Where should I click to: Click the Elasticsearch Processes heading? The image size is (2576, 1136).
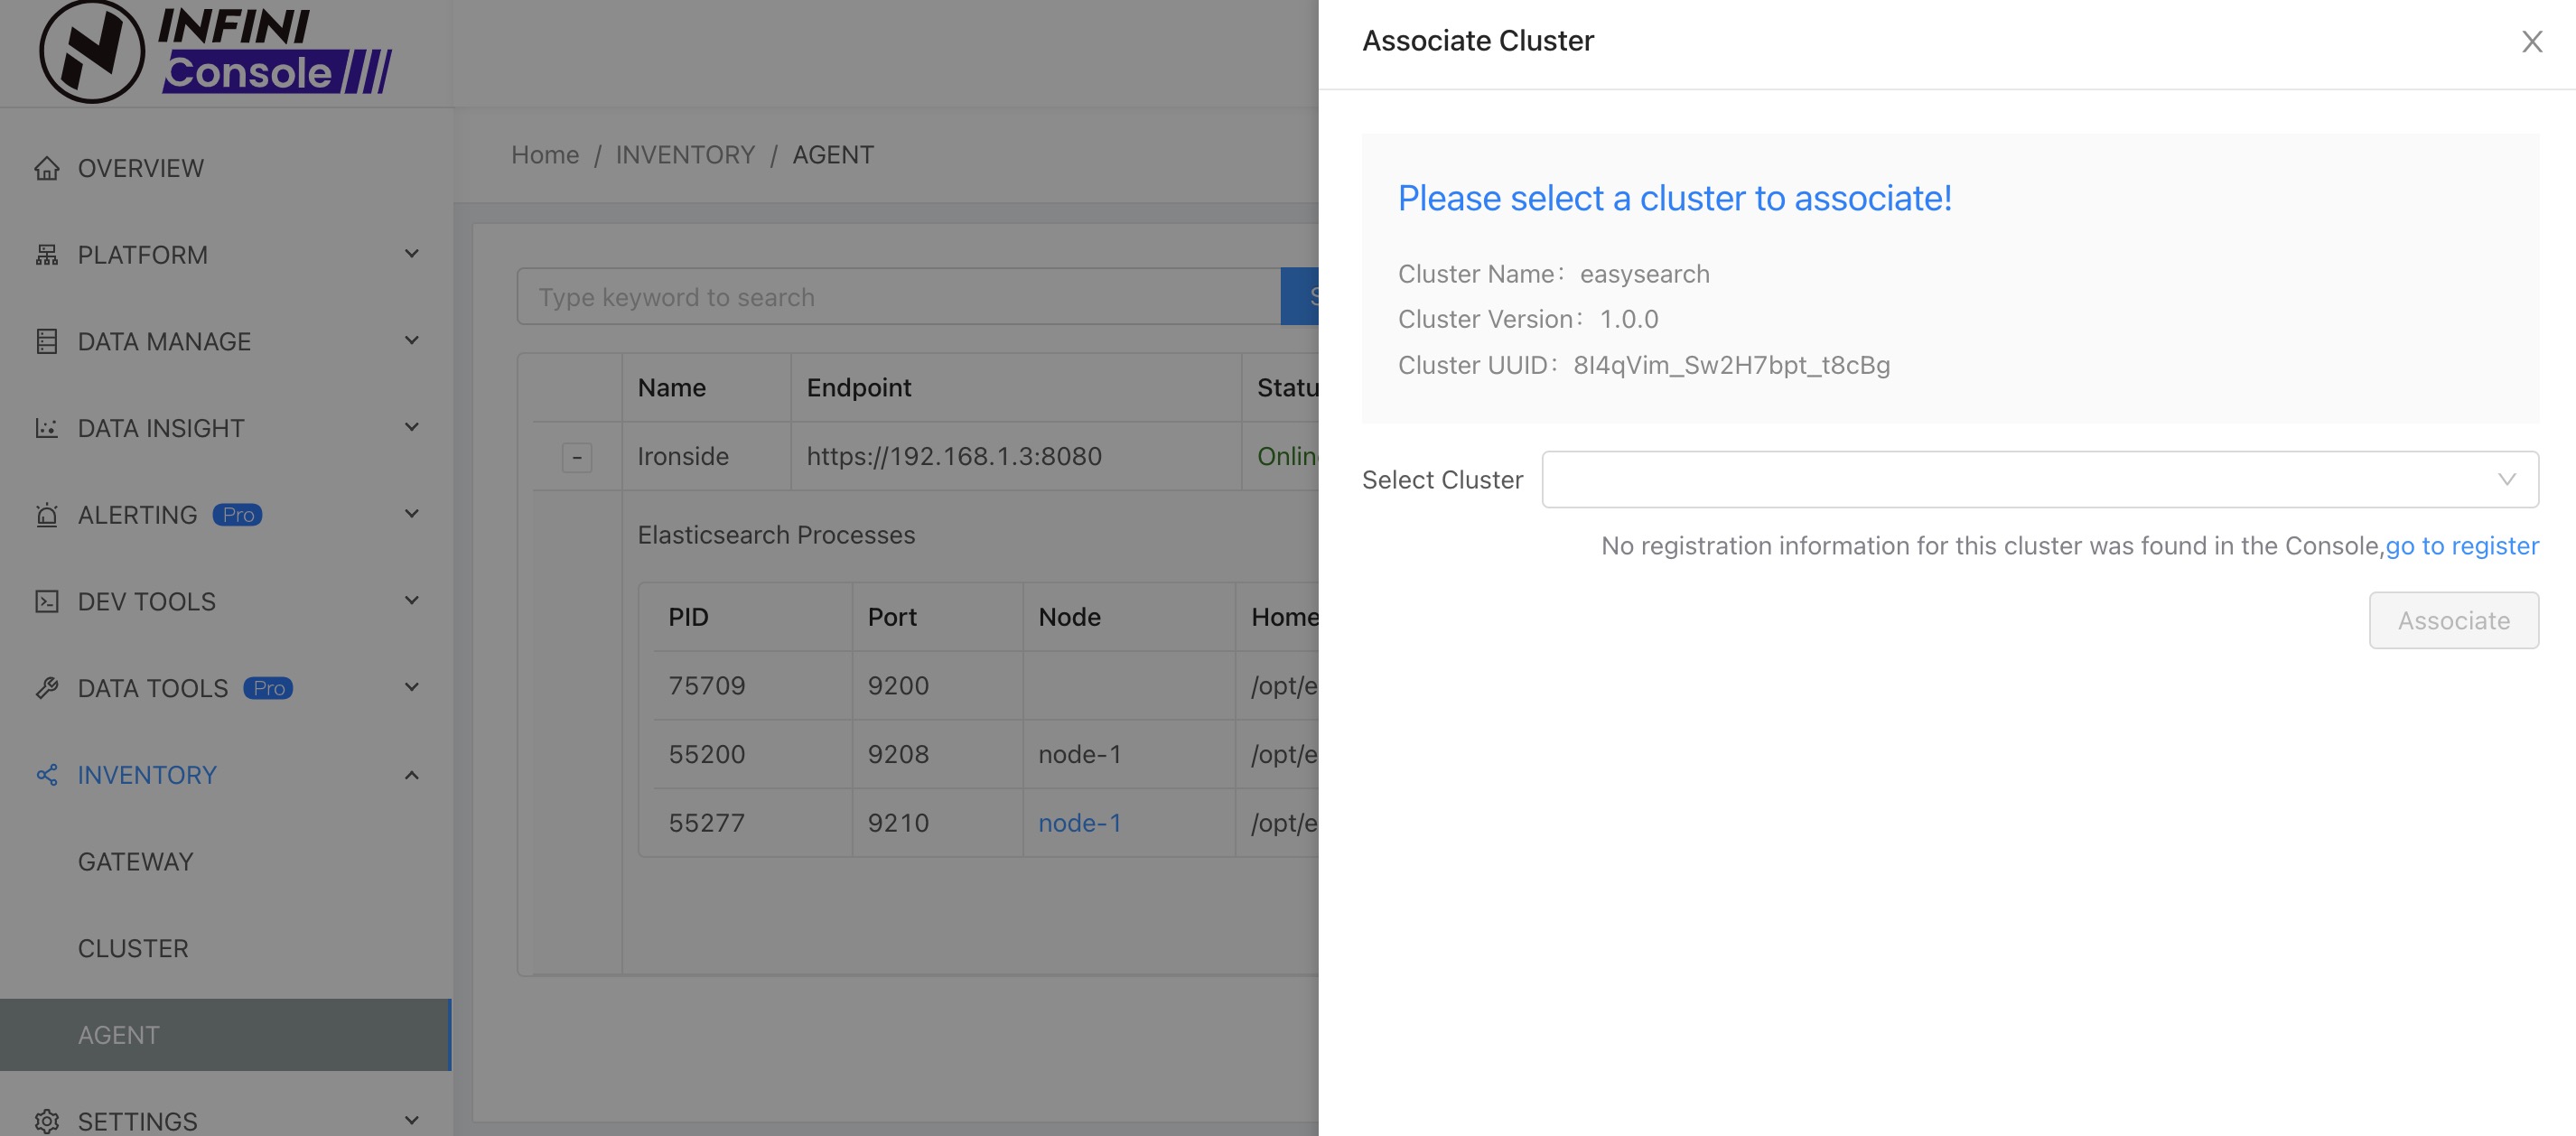pos(776,535)
